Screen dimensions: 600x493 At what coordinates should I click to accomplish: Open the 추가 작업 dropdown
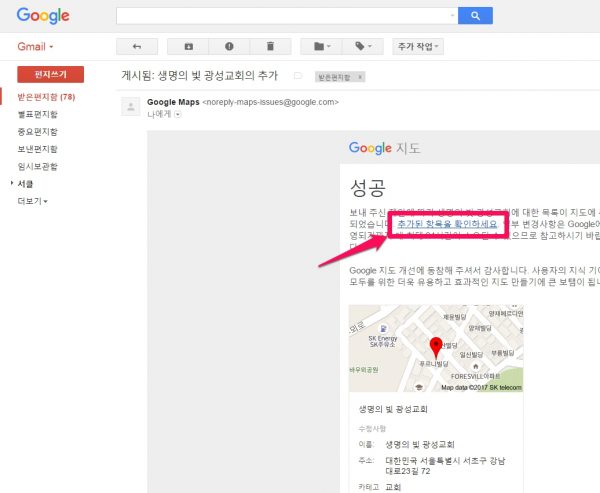click(418, 47)
